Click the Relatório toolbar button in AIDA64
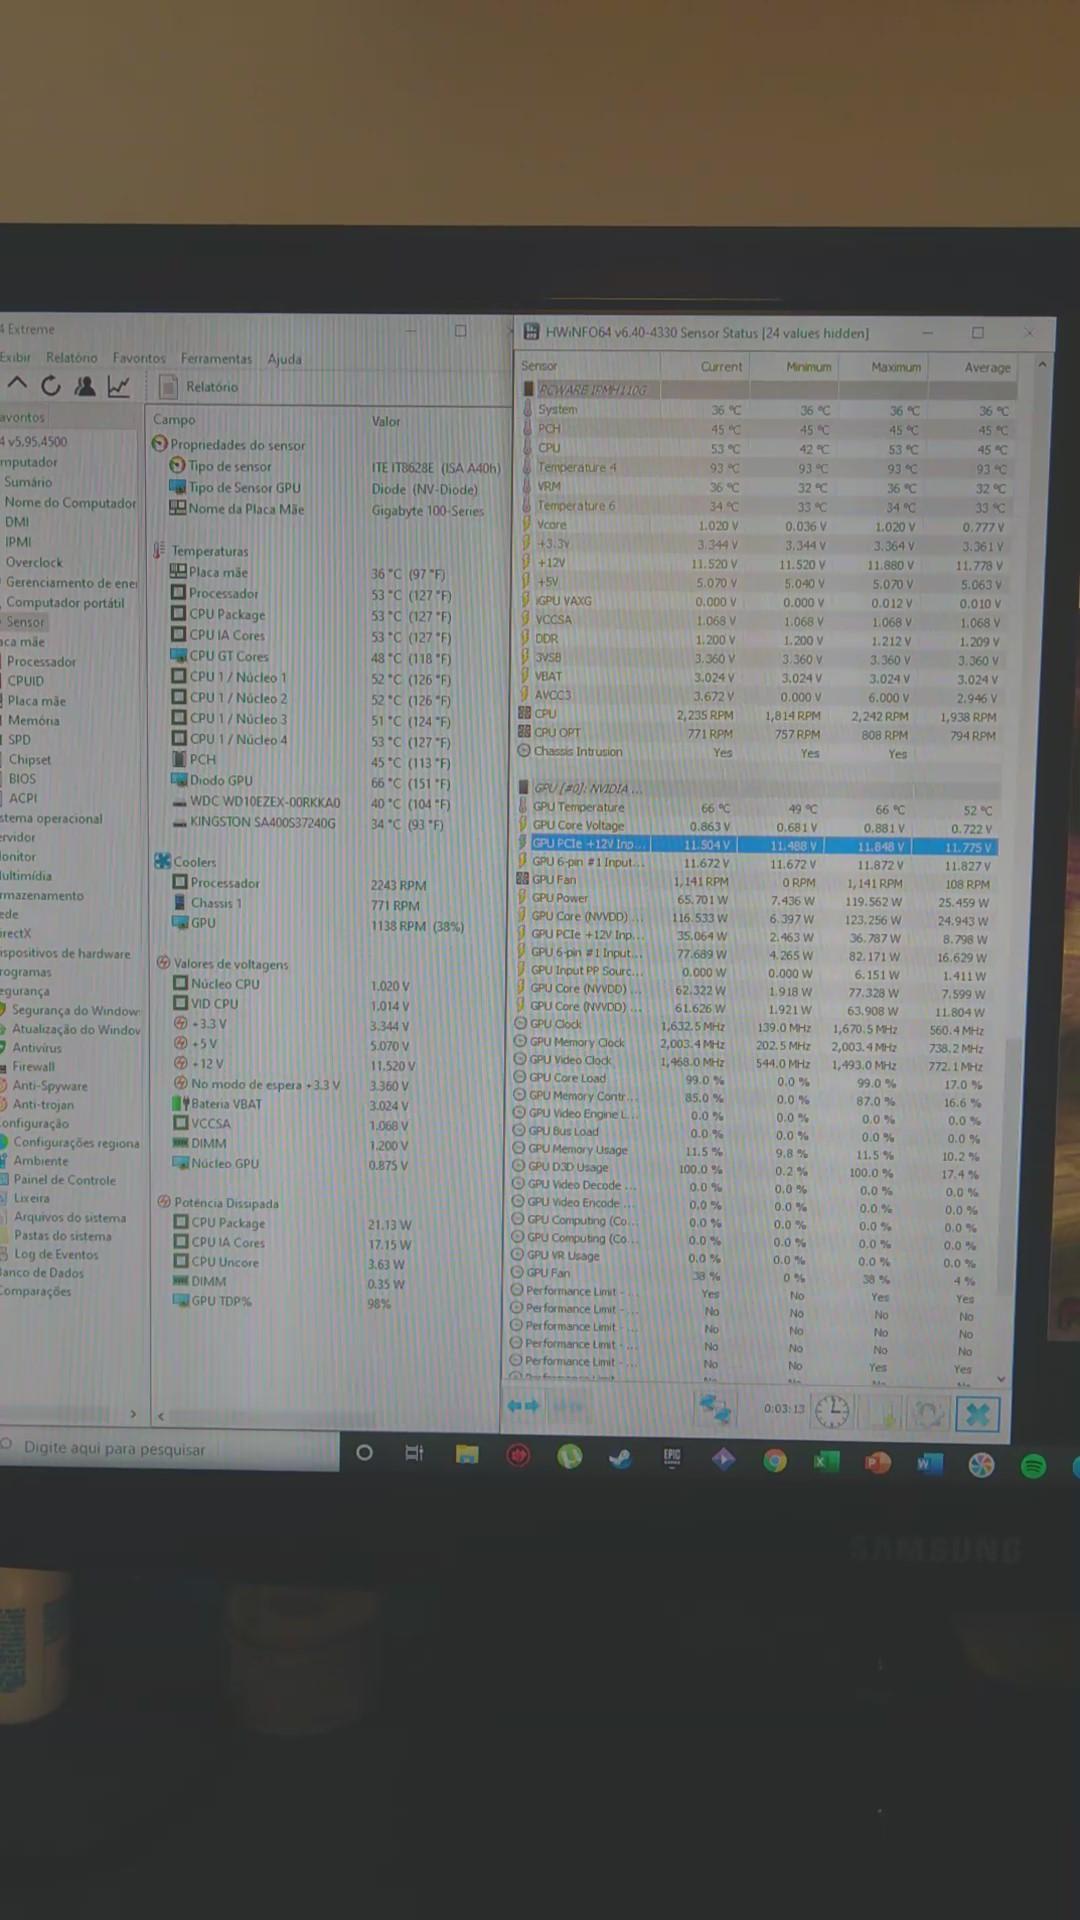1080x1920 pixels. click(x=199, y=387)
